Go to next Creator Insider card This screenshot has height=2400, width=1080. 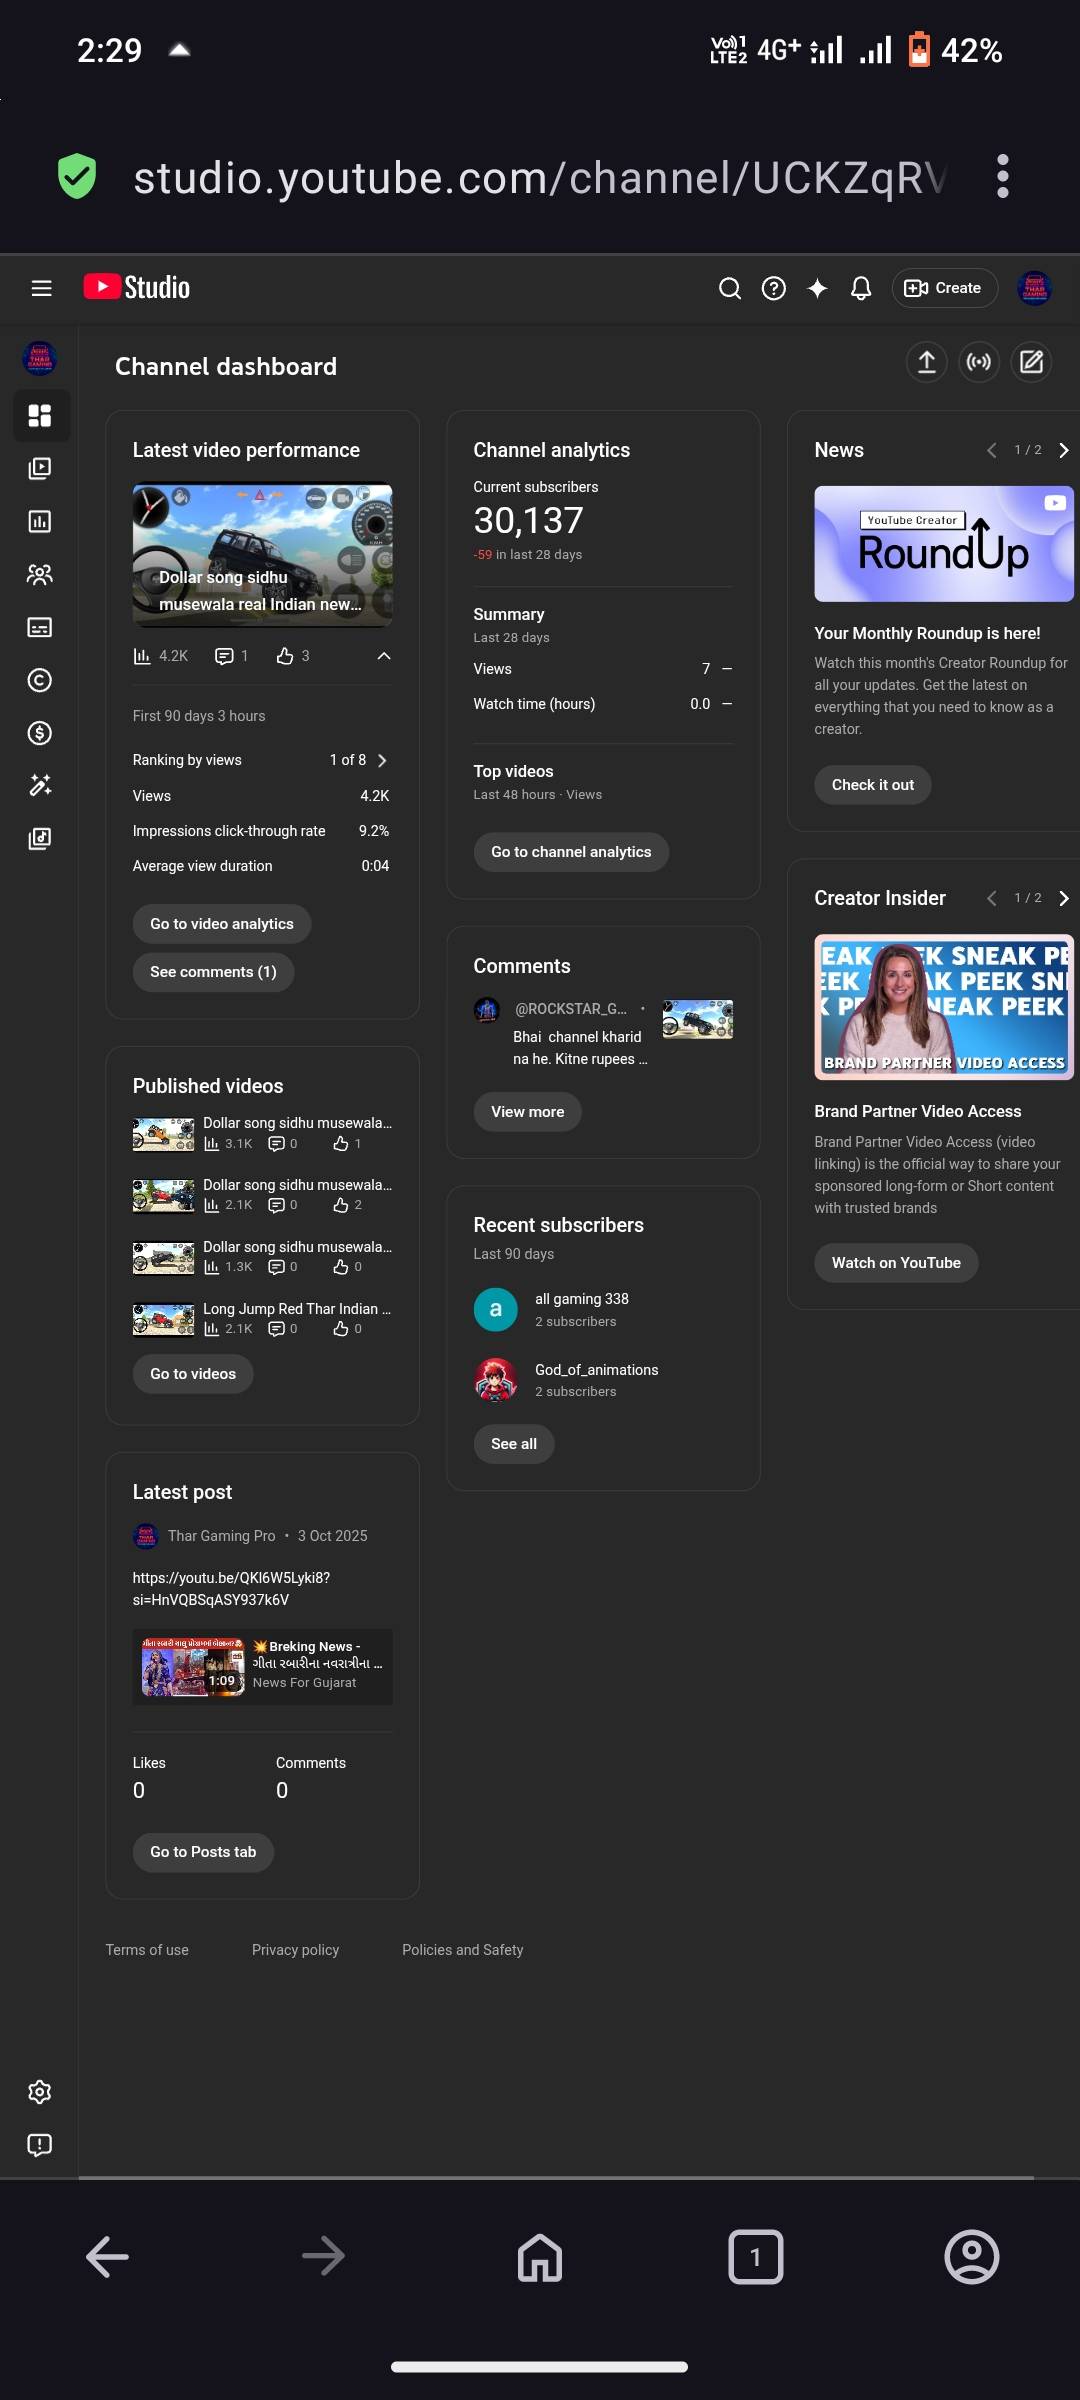coord(1063,898)
